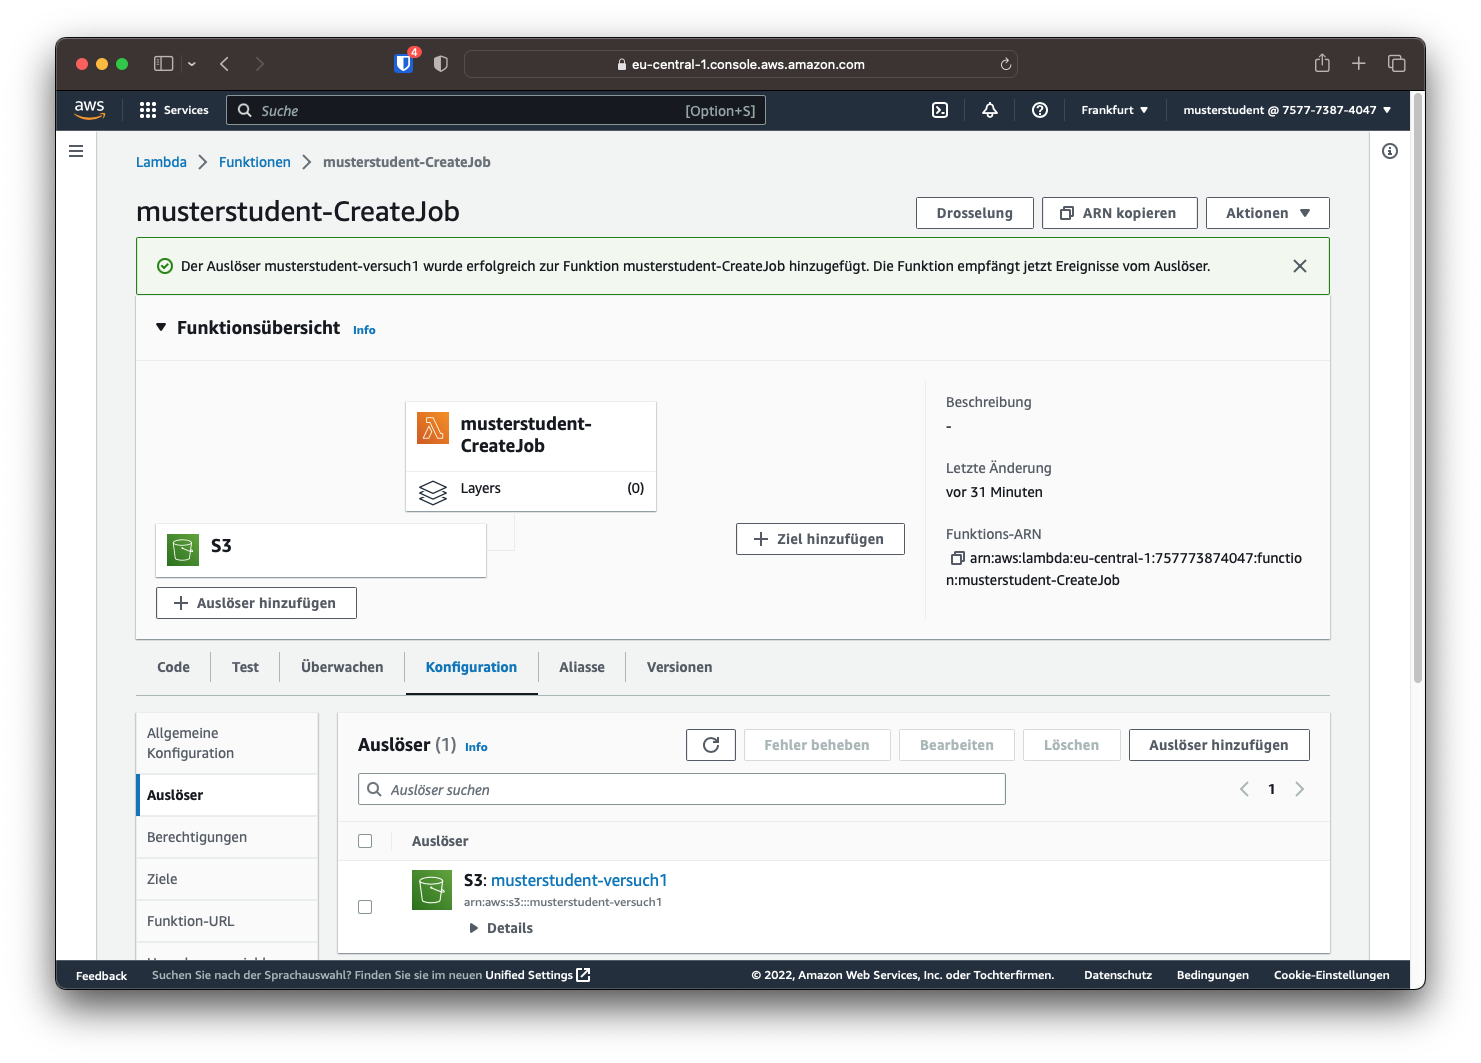Image resolution: width=1481 pixels, height=1063 pixels.
Task: Click the Safari address bar
Action: click(741, 64)
